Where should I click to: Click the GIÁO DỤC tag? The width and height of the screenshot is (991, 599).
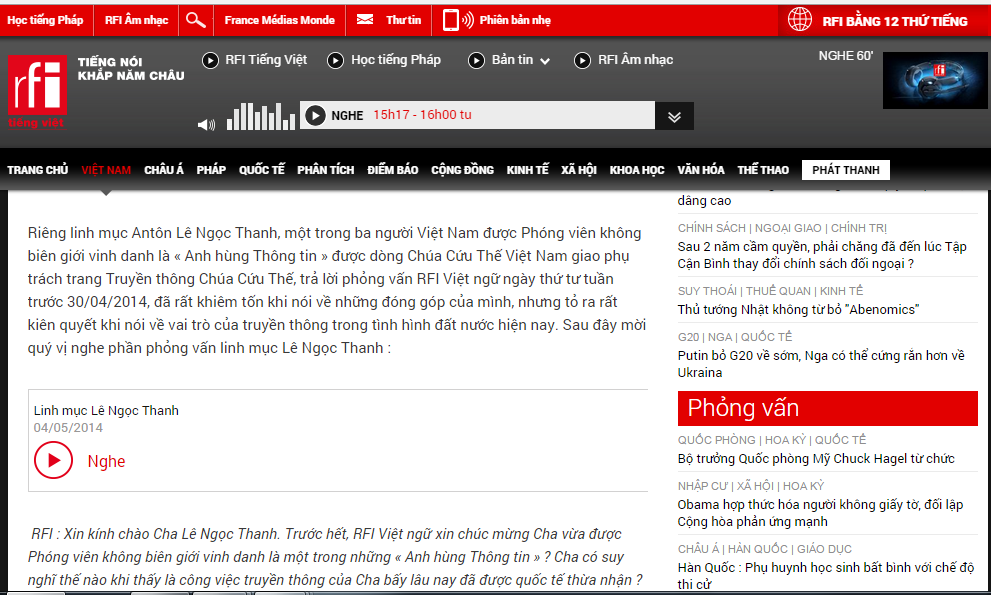point(824,549)
